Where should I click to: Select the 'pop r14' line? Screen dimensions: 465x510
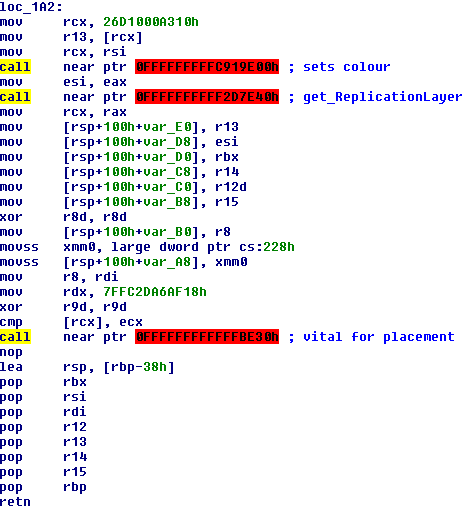[43, 457]
